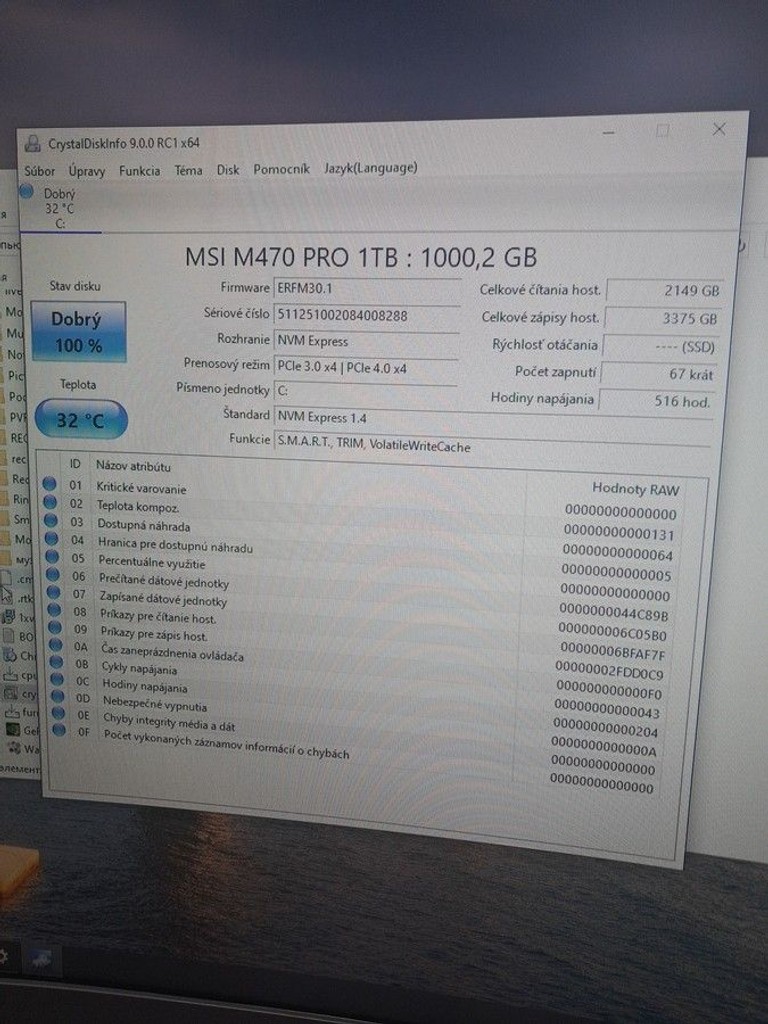
Task: Select the Teplota kompoz. attribute name
Action: pyautogui.click(x=138, y=506)
